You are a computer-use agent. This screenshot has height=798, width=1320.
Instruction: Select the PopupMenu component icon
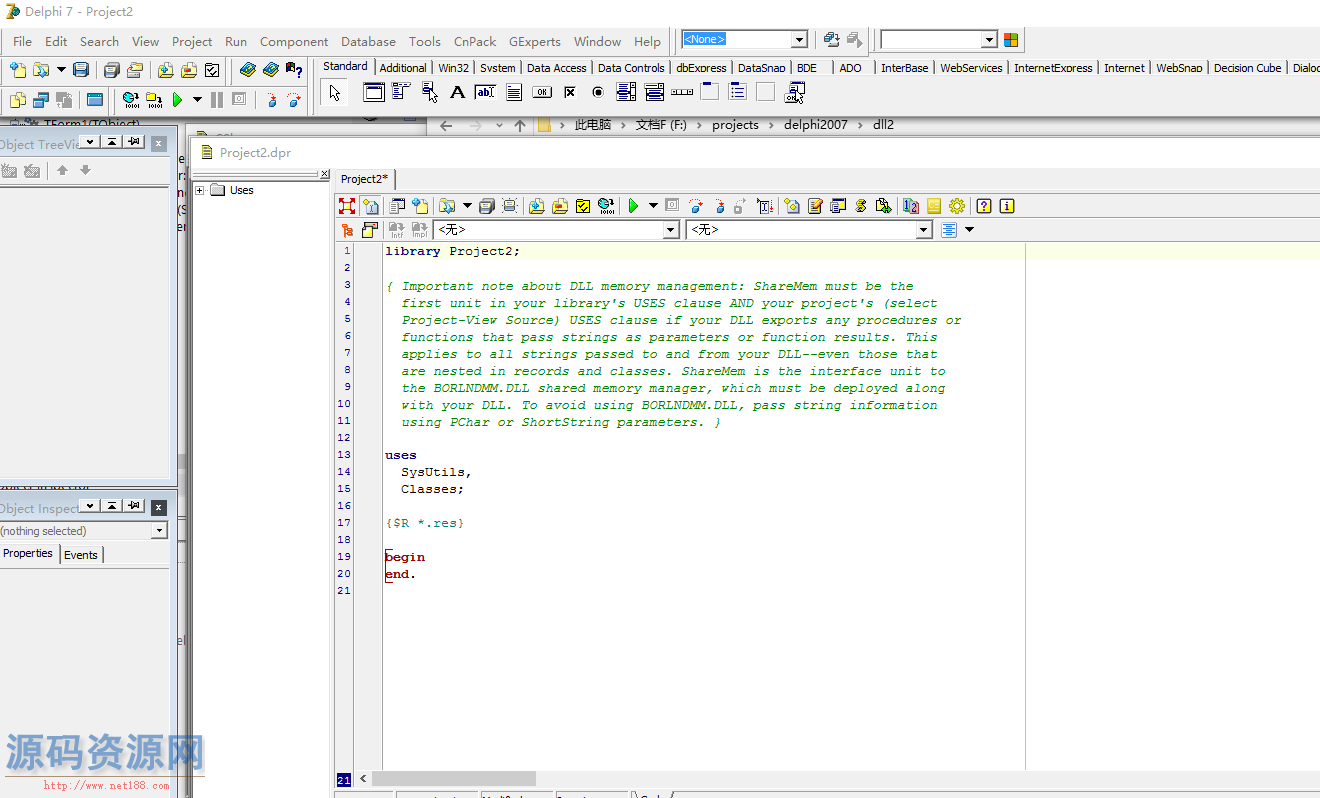(430, 93)
